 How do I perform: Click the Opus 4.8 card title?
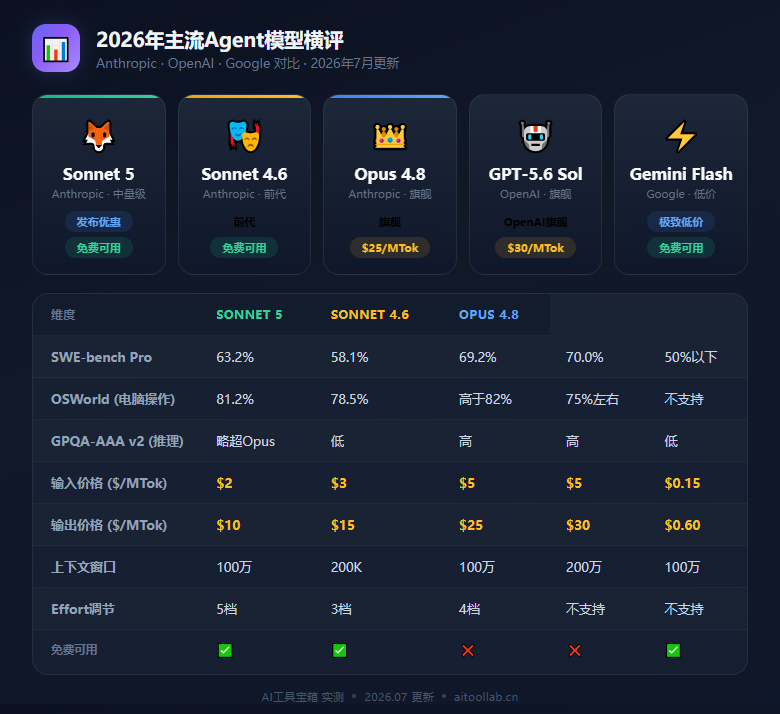(x=390, y=174)
